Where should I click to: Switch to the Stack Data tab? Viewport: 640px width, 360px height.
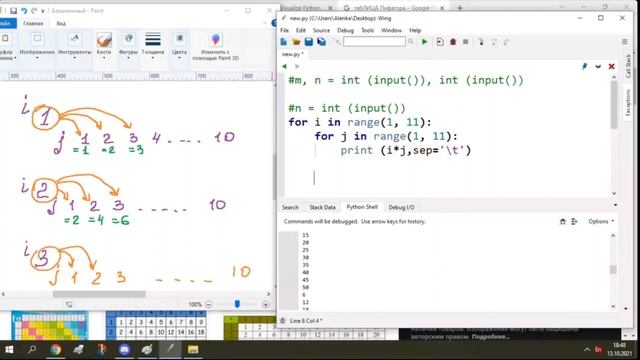322,207
